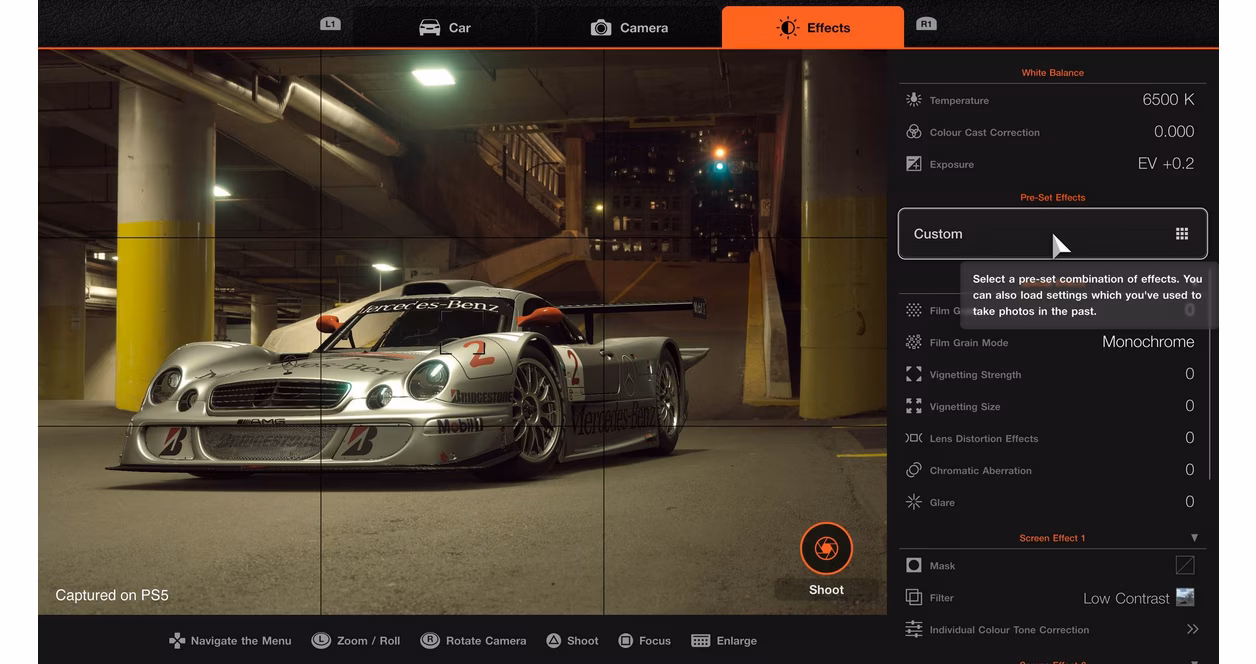Image resolution: width=1256 pixels, height=664 pixels.
Task: Click the Film Grain row icon
Action: pyautogui.click(x=913, y=310)
